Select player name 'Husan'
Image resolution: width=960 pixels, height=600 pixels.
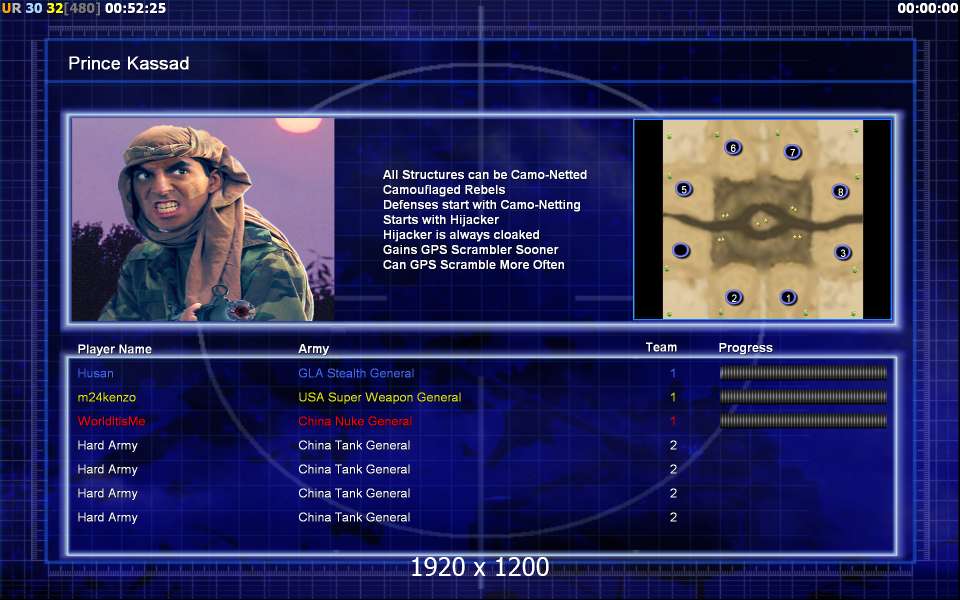click(x=96, y=373)
